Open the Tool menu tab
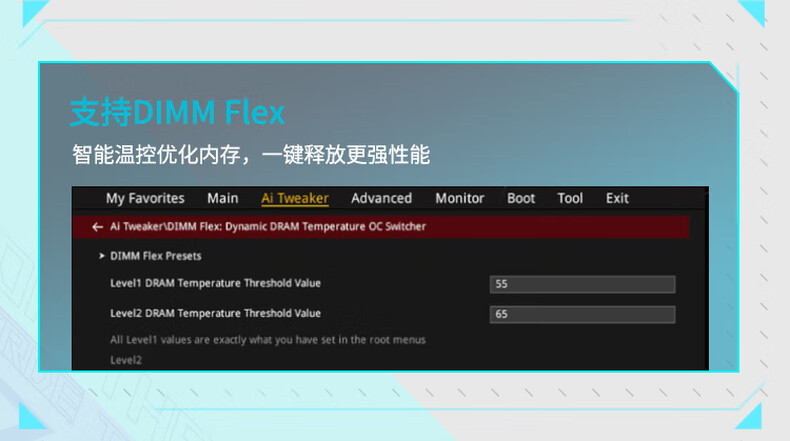 (x=570, y=198)
